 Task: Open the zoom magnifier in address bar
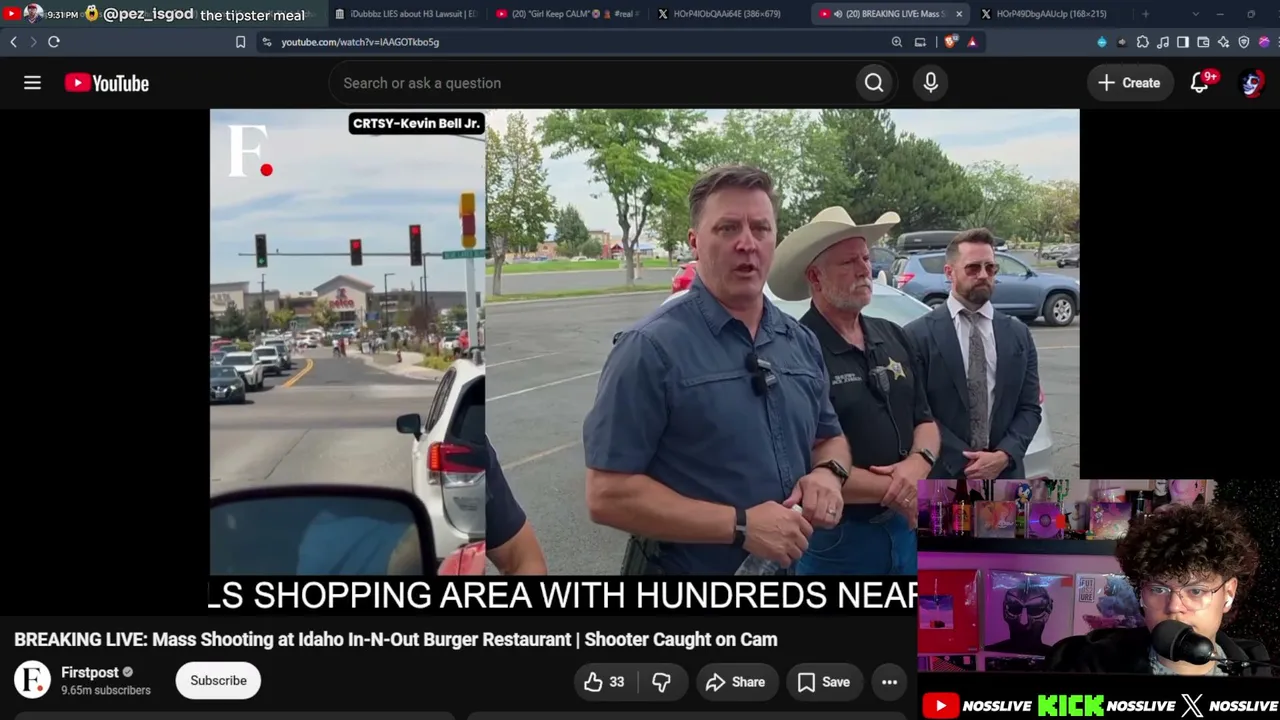(x=897, y=42)
